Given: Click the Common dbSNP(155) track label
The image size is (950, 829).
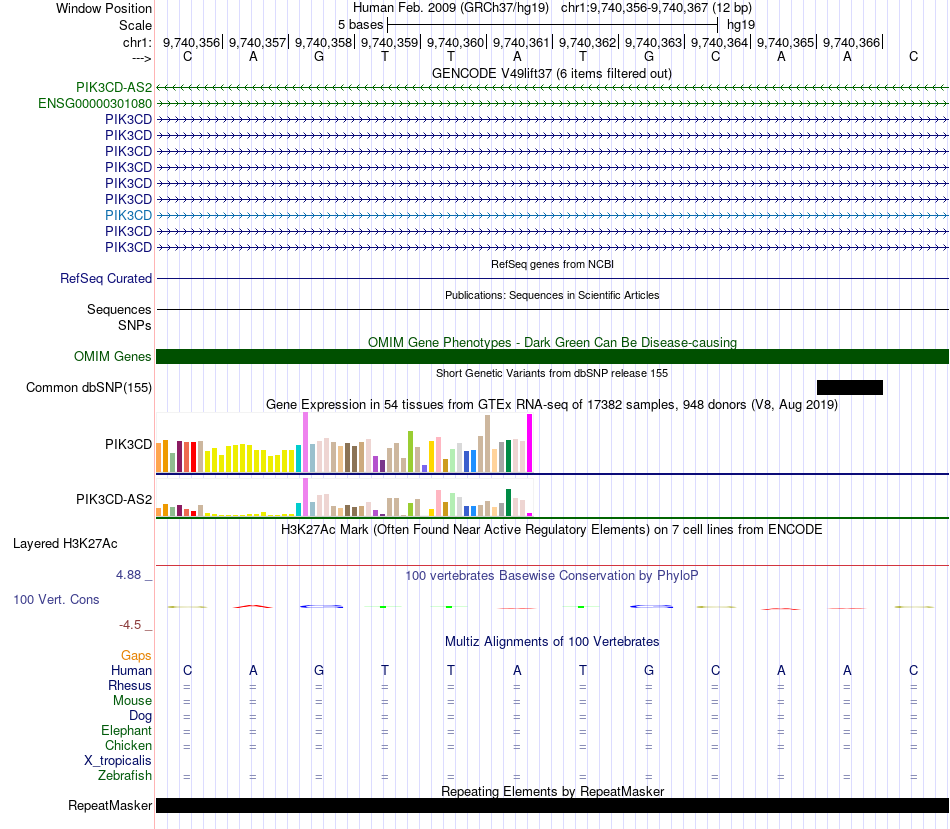Looking at the screenshot, I should [89, 387].
